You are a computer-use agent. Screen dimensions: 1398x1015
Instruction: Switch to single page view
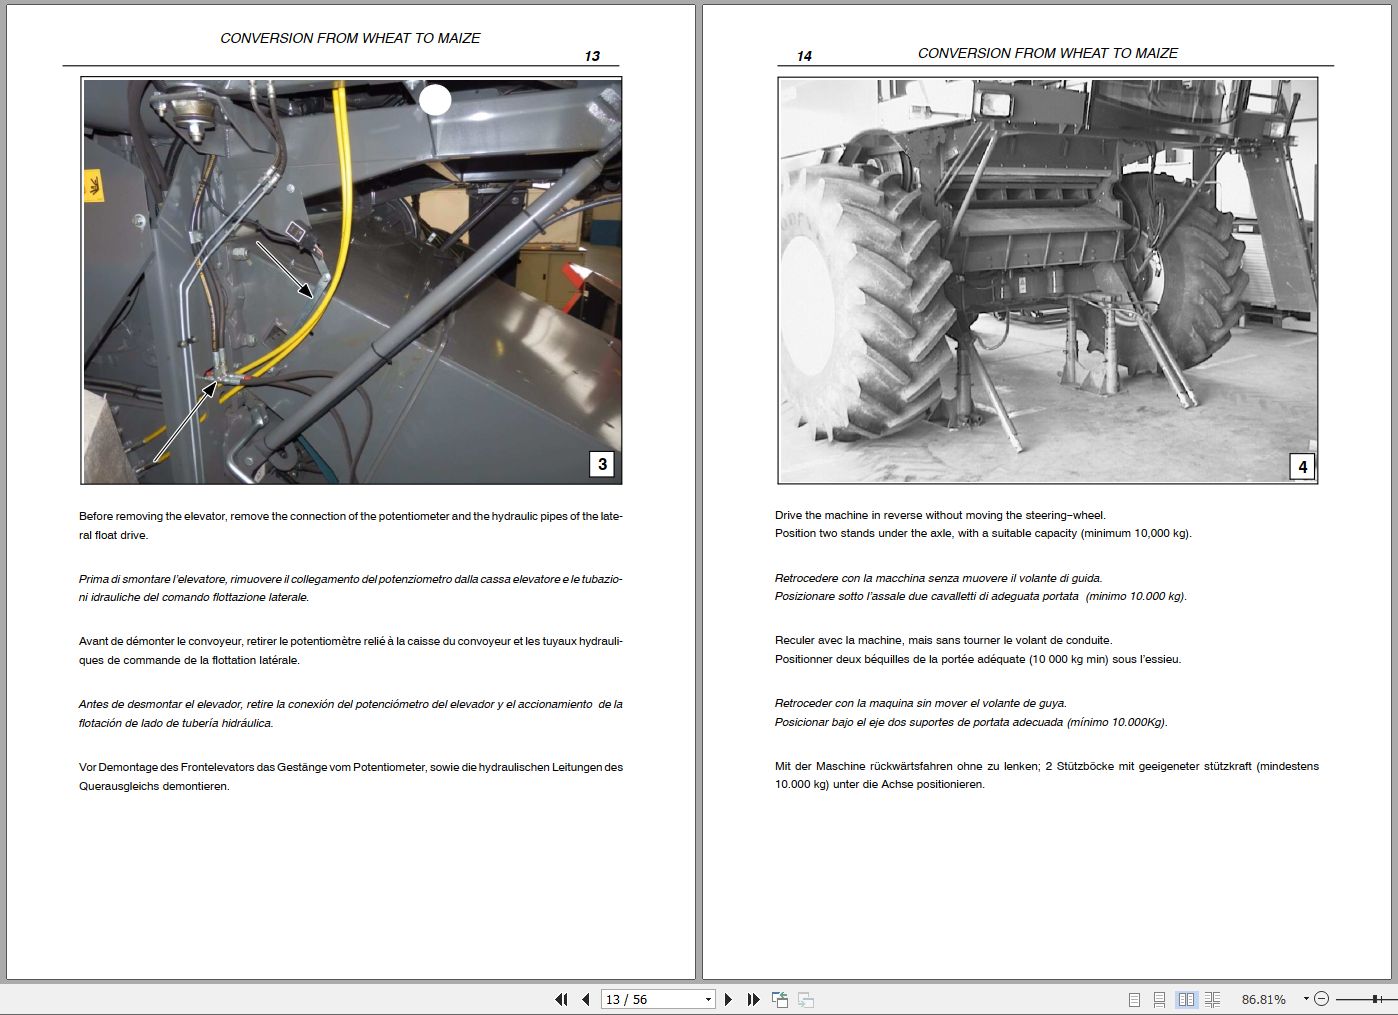pos(1134,999)
